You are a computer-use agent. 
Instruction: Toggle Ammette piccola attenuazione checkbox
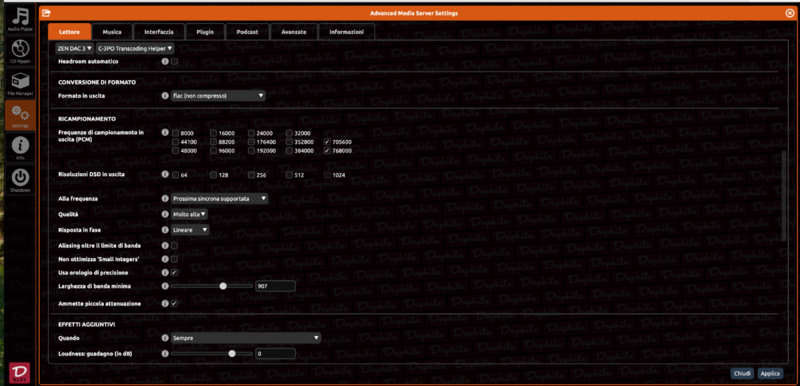click(174, 303)
